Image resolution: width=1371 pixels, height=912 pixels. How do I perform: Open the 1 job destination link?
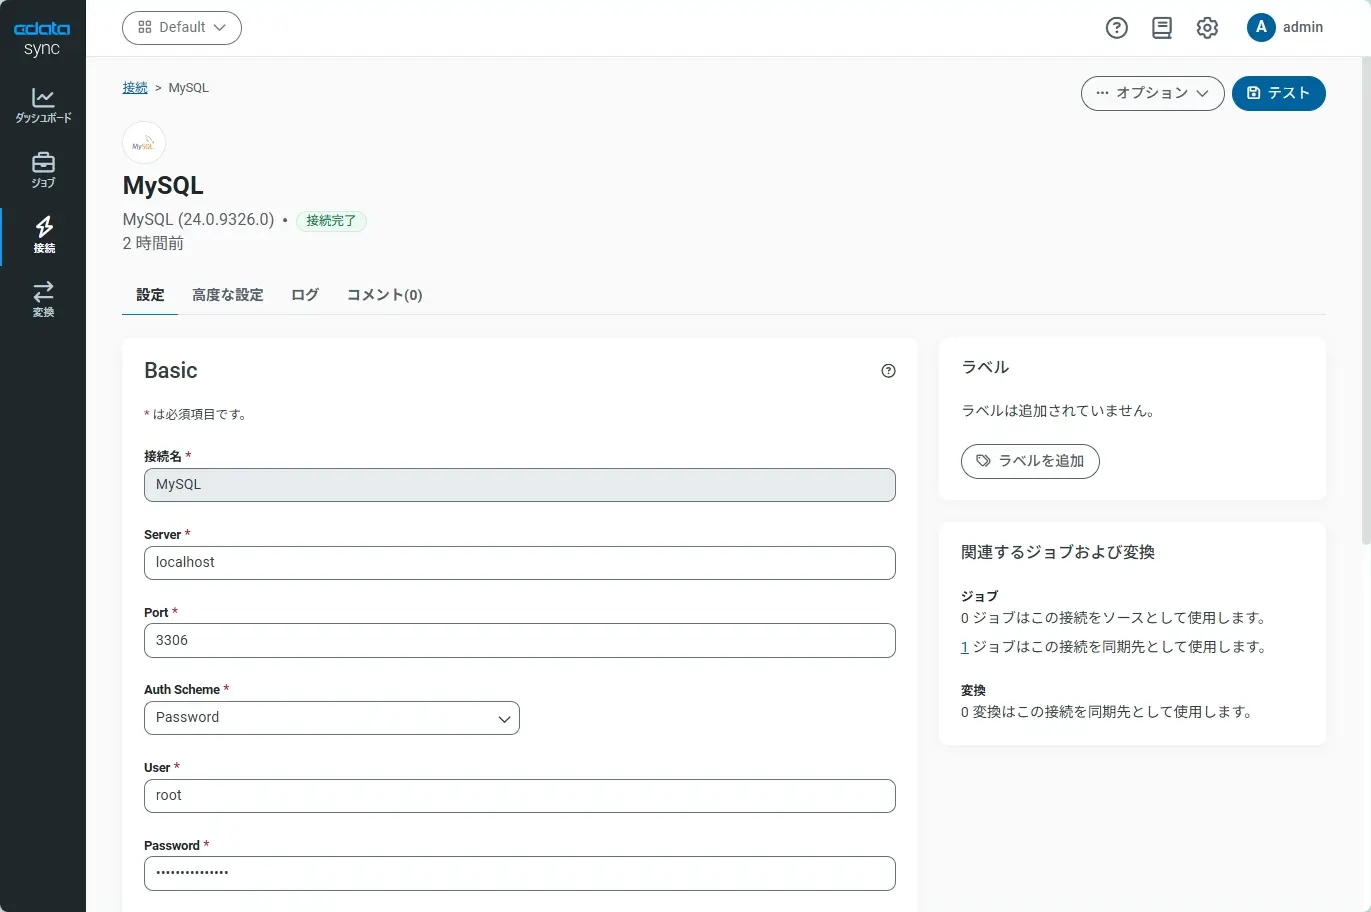point(965,647)
